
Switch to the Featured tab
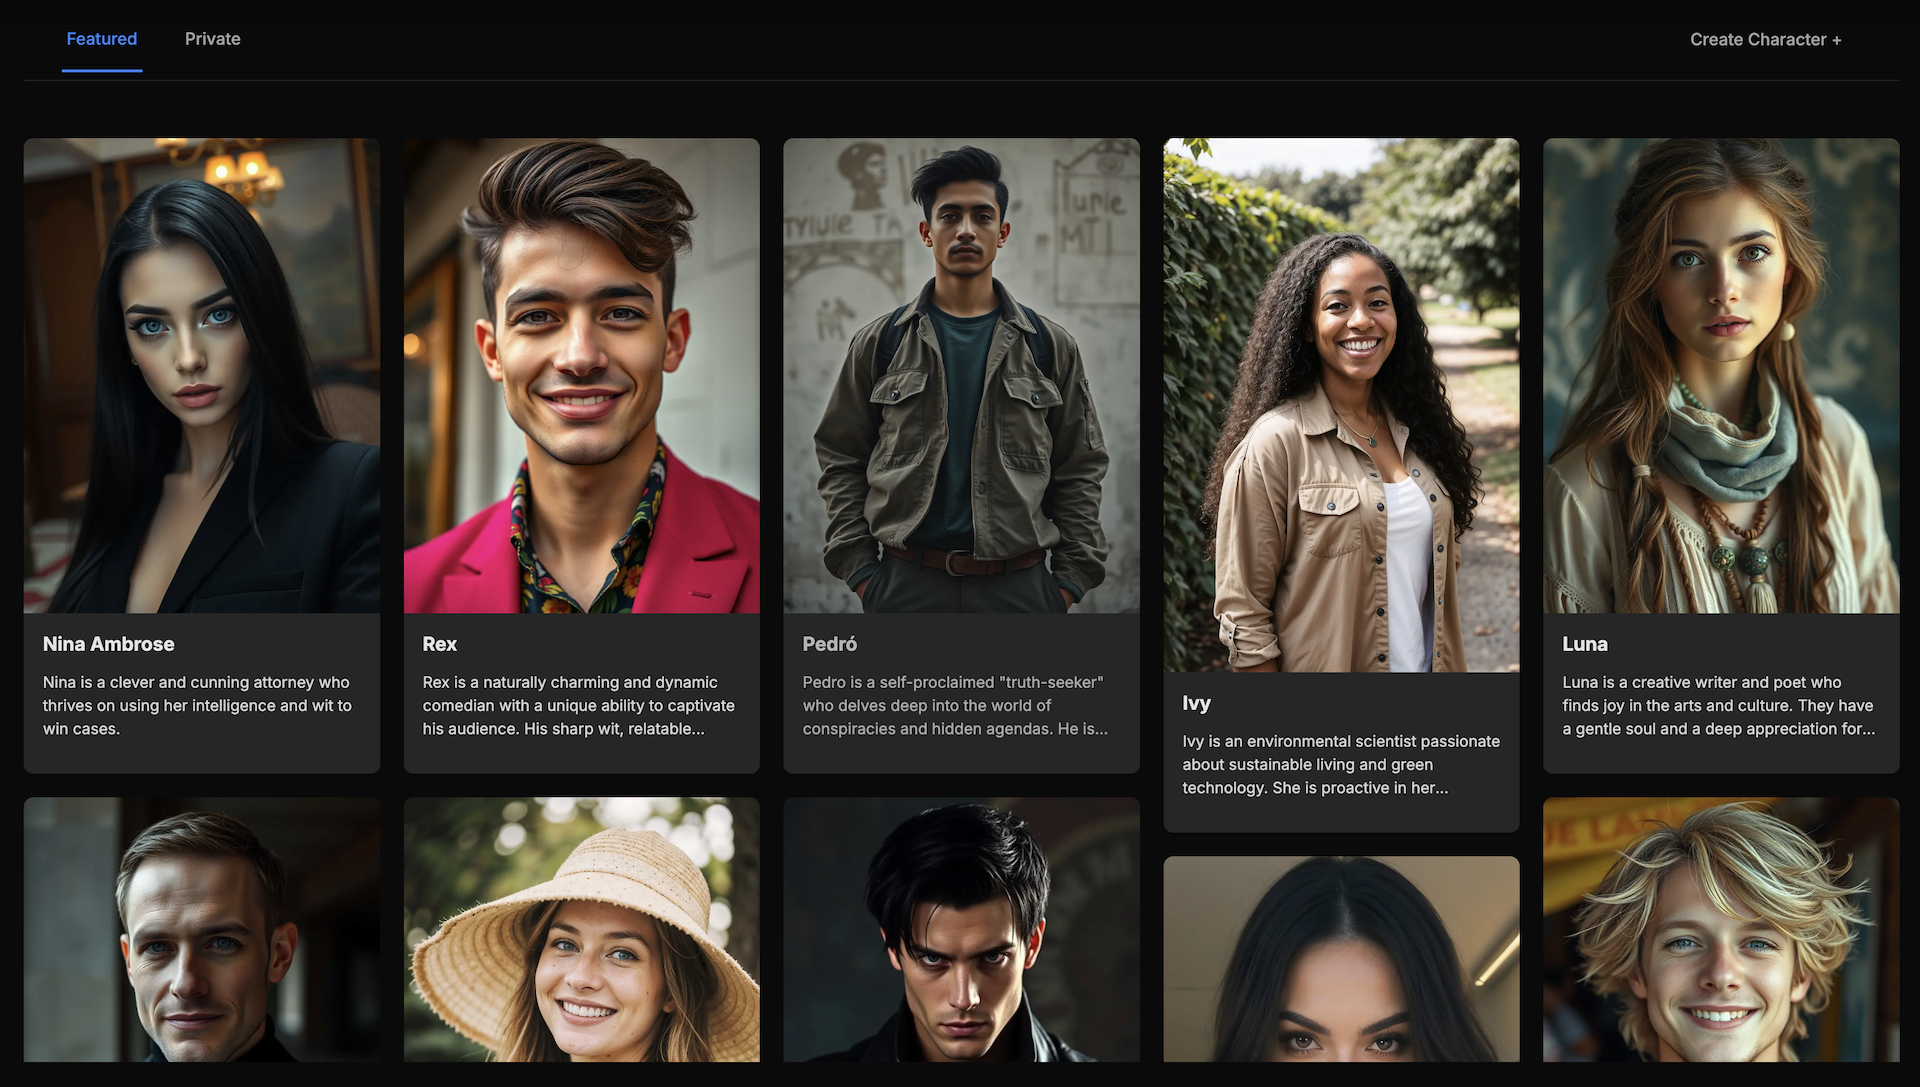point(101,39)
